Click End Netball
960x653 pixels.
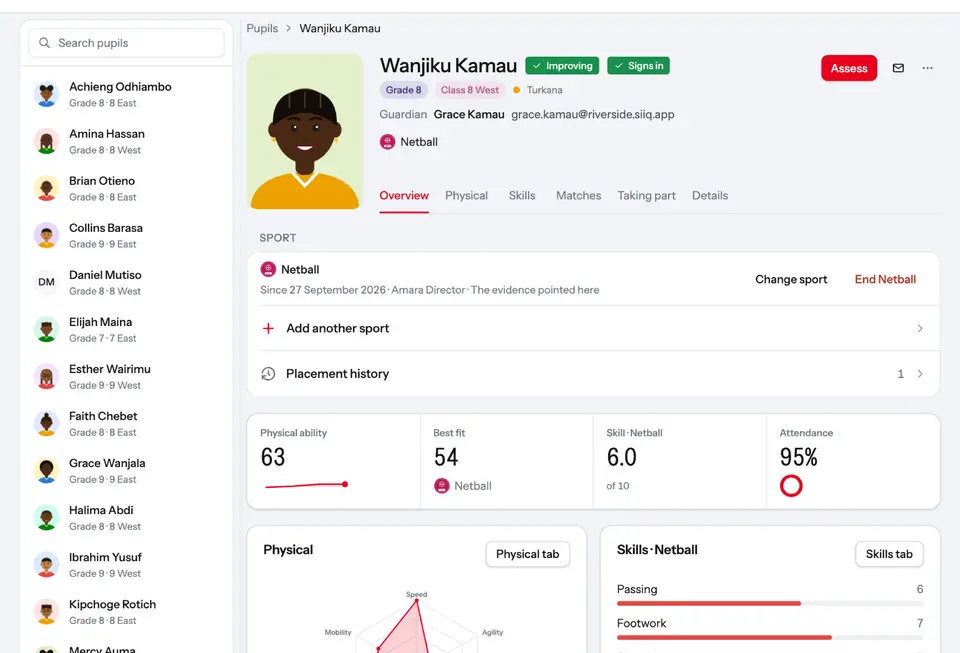[885, 279]
